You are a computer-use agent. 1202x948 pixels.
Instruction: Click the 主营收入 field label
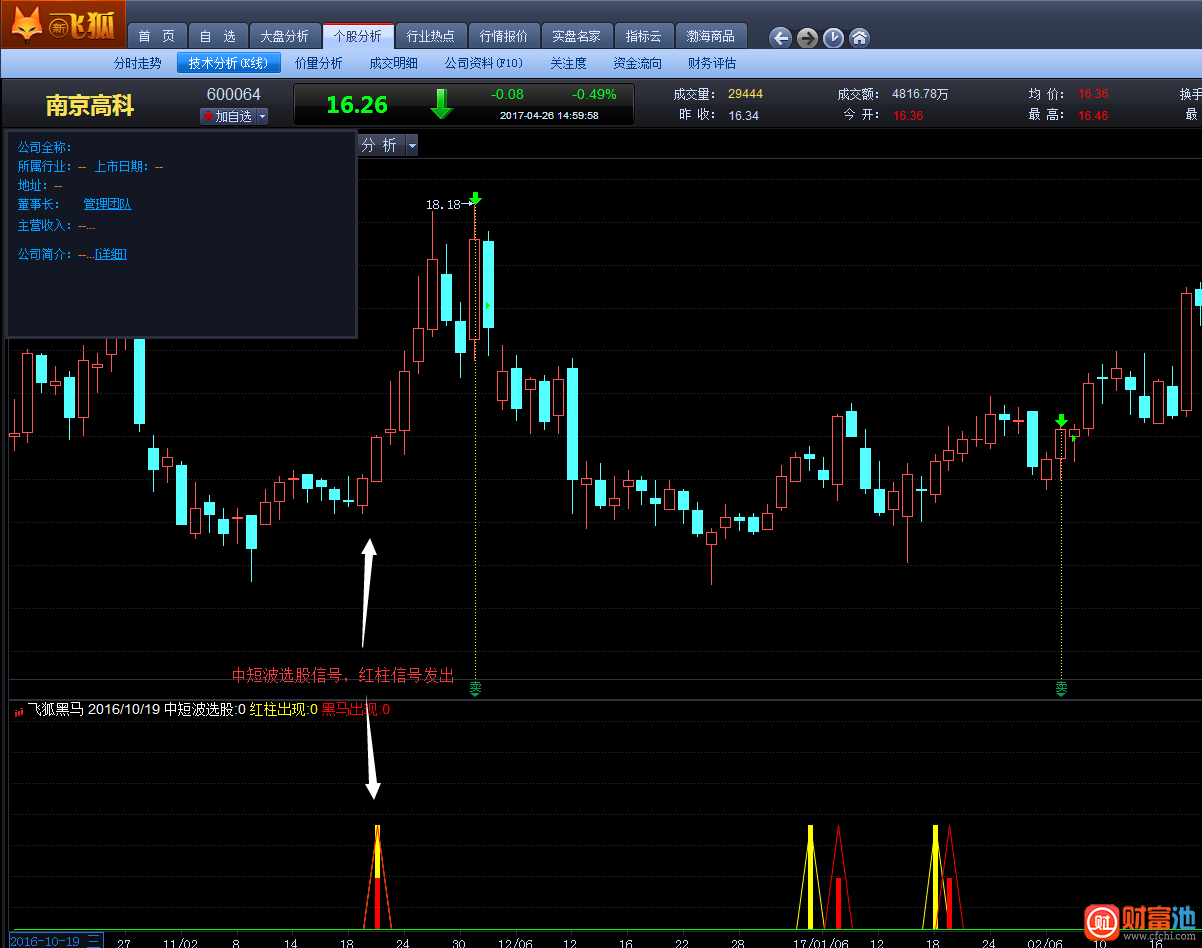click(45, 226)
